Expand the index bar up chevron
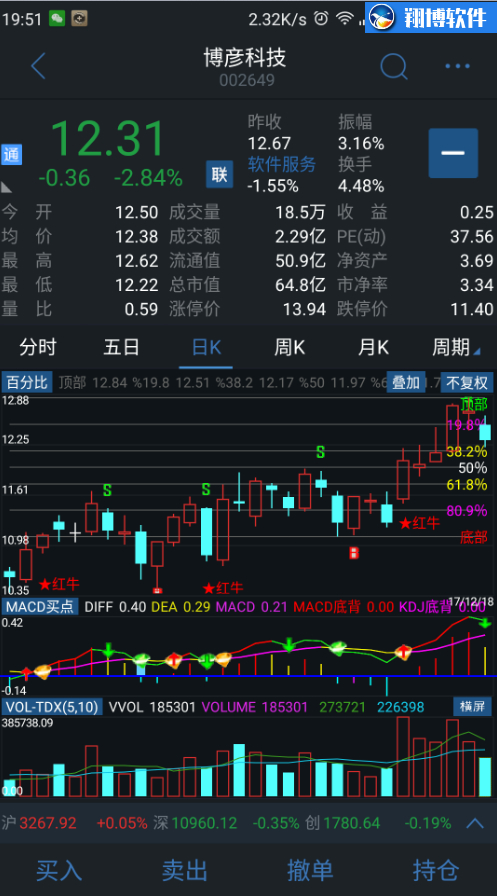The width and height of the screenshot is (497, 896). tap(475, 823)
